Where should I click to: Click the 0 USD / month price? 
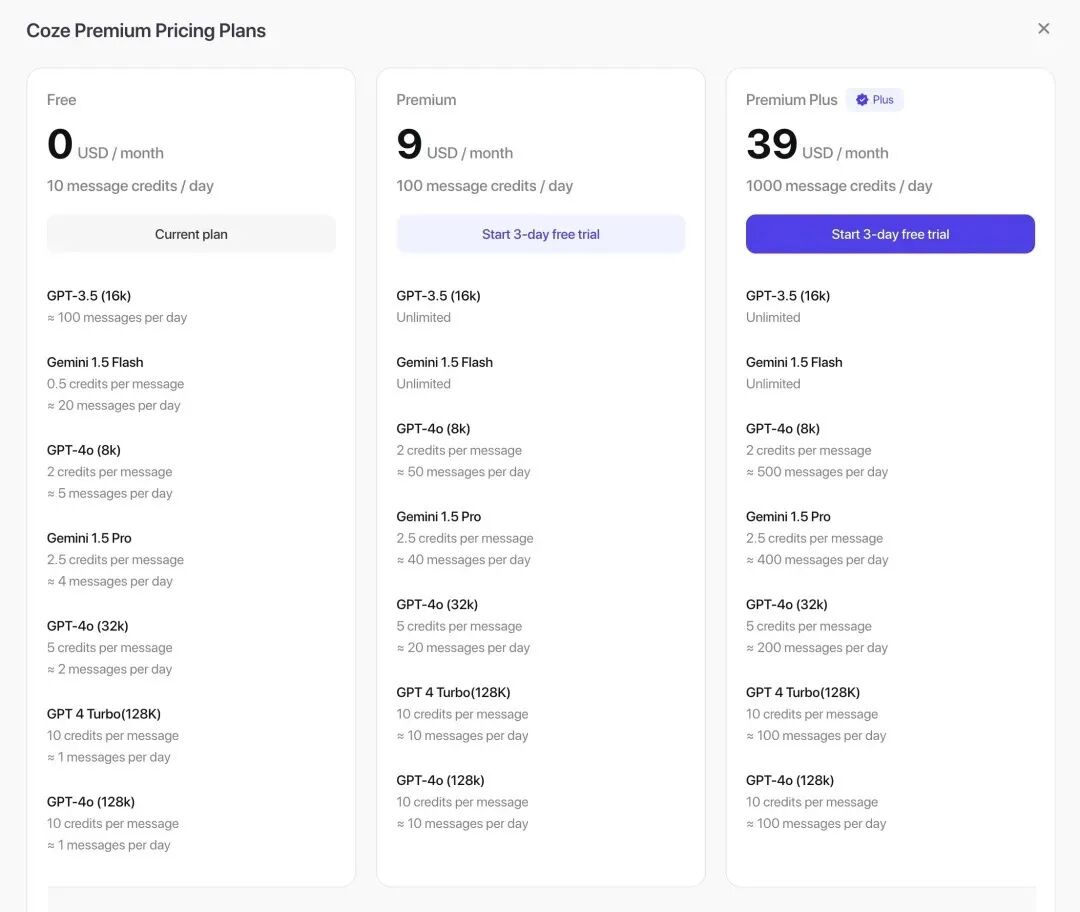tap(105, 146)
